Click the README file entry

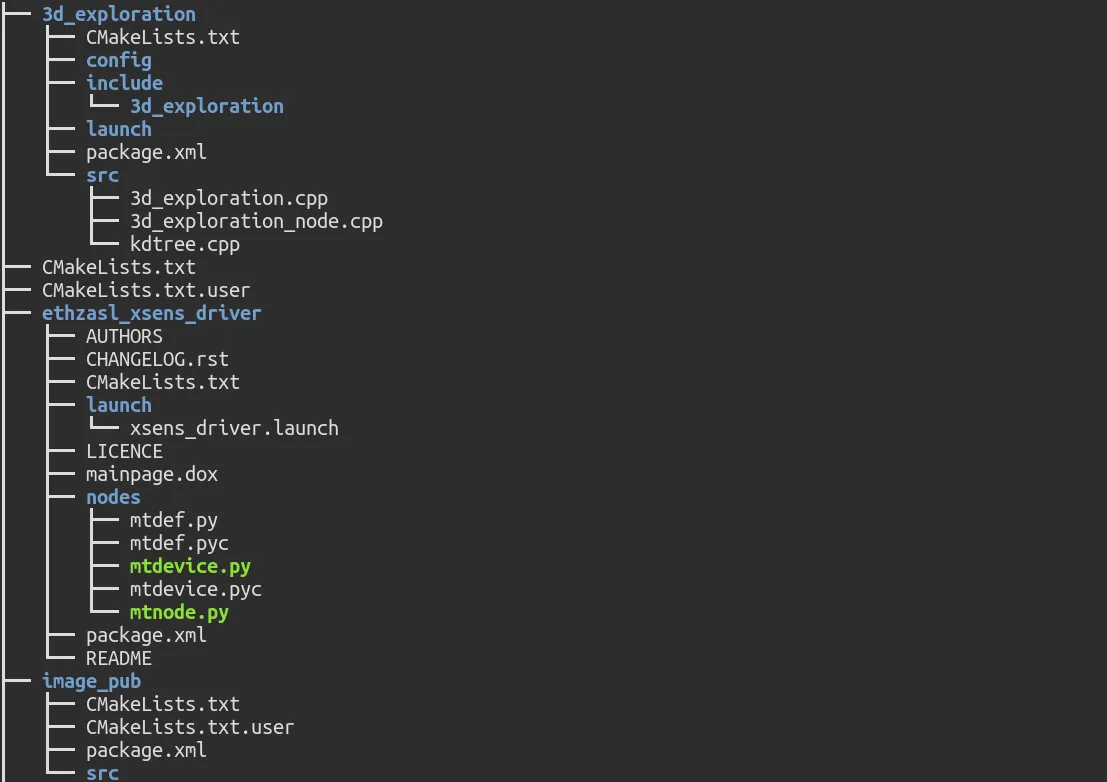pyautogui.click(x=118, y=658)
